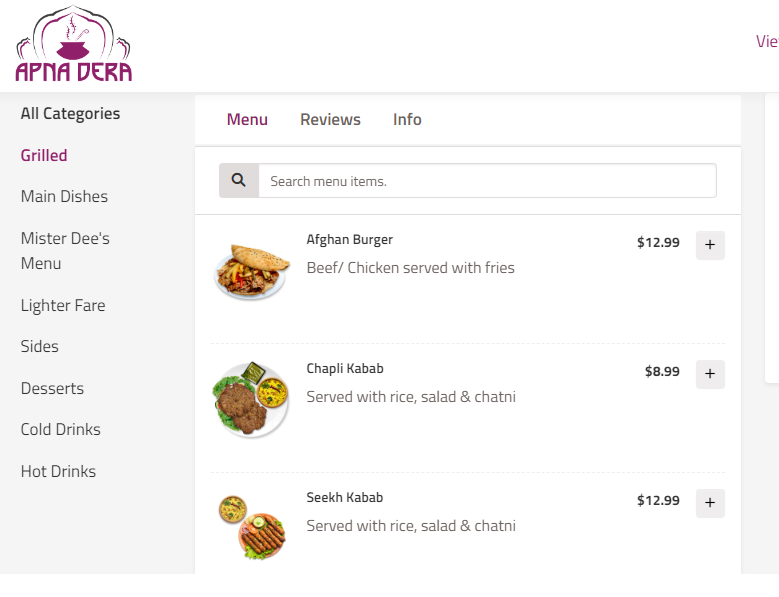The width and height of the screenshot is (779, 597).
Task: Click the search magnifier icon
Action: click(239, 181)
